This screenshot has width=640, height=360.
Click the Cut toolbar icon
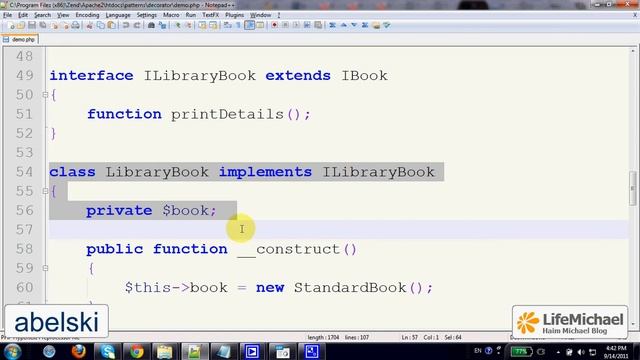click(x=89, y=25)
